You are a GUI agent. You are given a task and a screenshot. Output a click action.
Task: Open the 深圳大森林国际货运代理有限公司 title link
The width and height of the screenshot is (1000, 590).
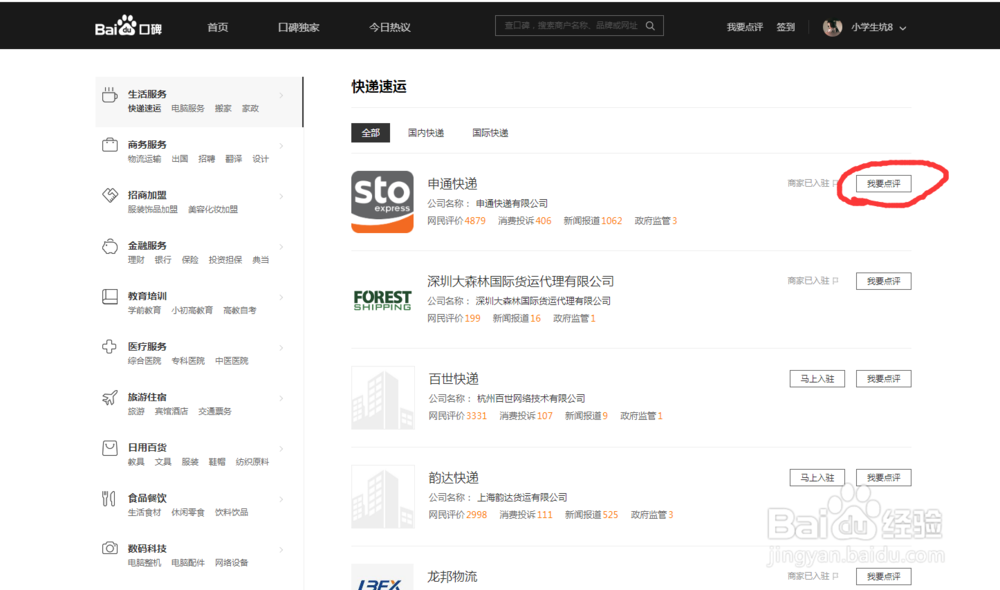[520, 281]
